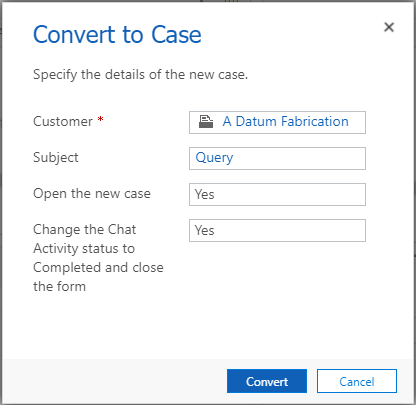Viewport: 416px width, 405px height.
Task: Click the gray footer bar beside Convert
Action: pyautogui.click(x=113, y=381)
